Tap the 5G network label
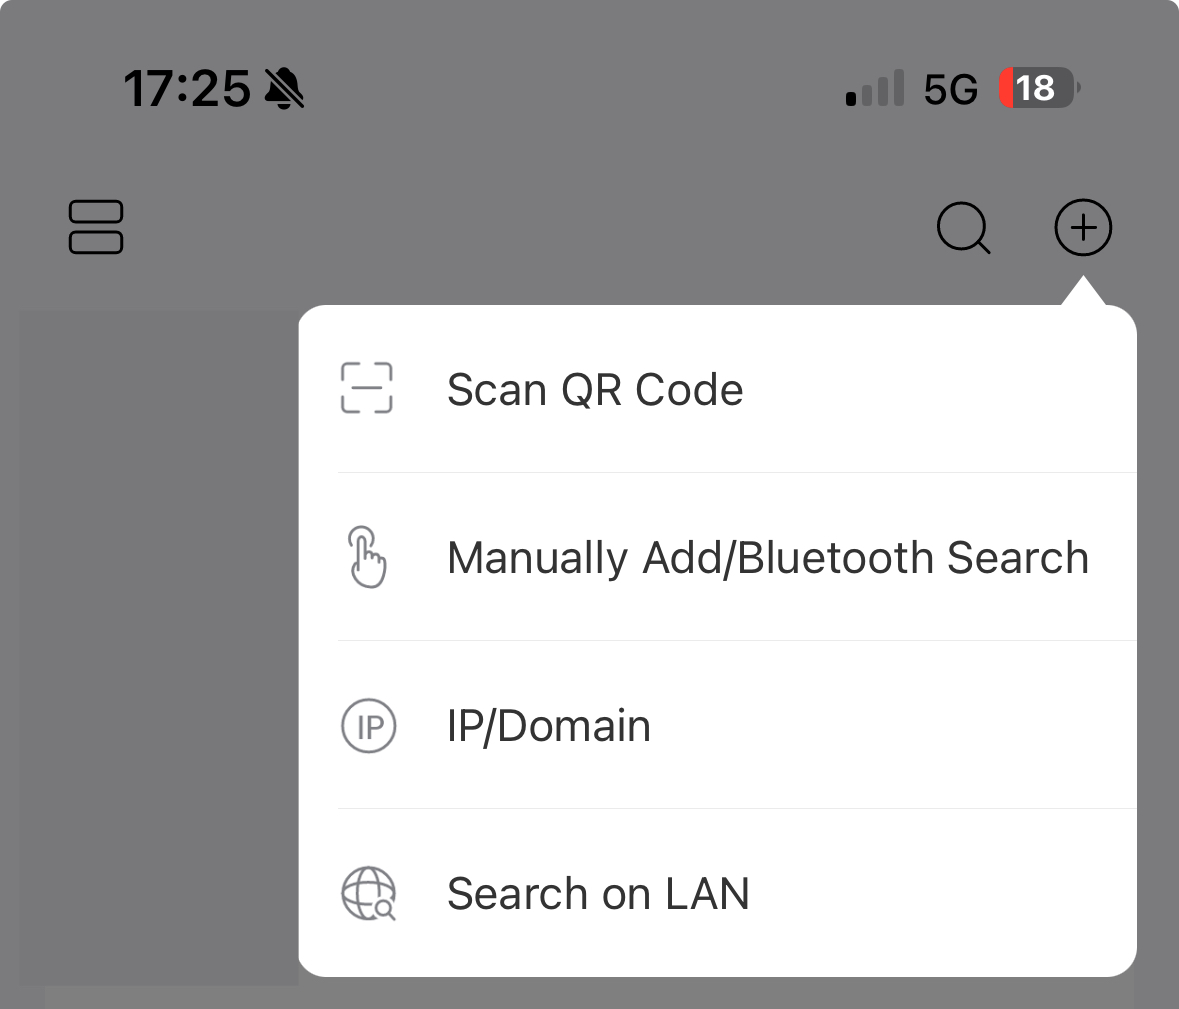 950,89
